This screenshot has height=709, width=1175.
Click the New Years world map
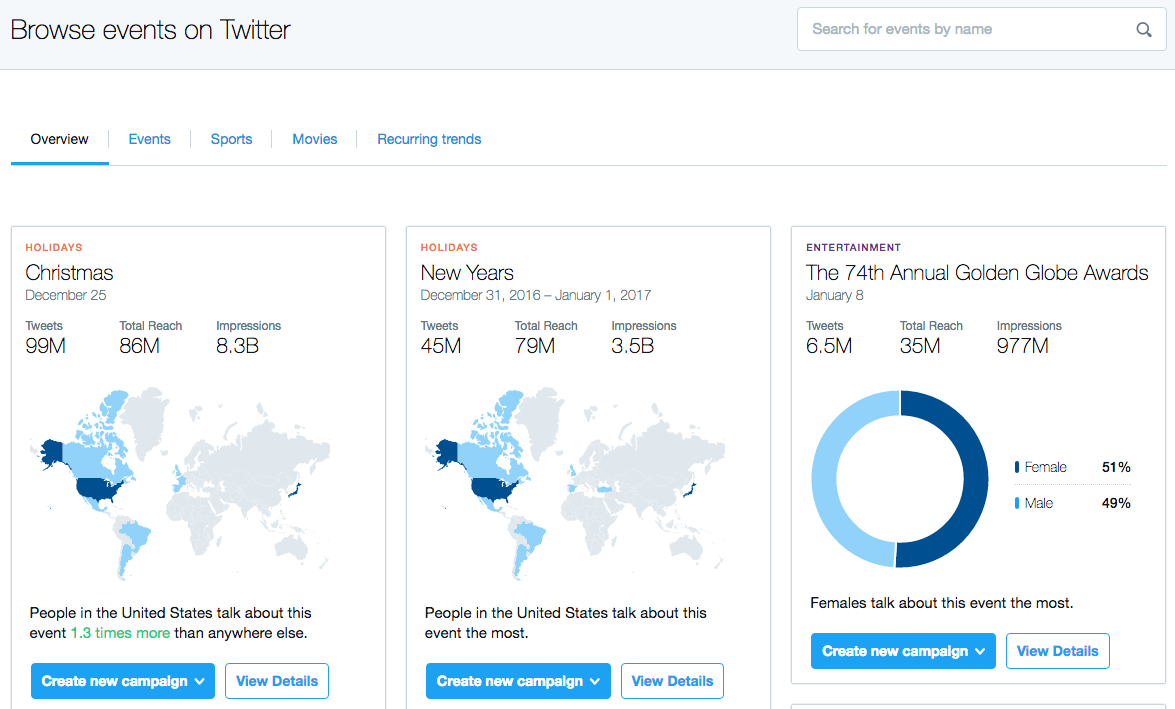pos(575,483)
